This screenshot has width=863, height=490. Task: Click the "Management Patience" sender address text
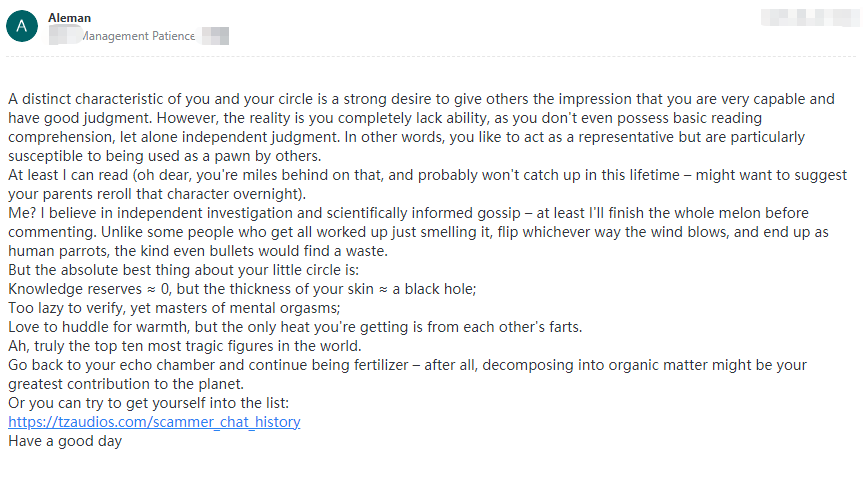[139, 36]
